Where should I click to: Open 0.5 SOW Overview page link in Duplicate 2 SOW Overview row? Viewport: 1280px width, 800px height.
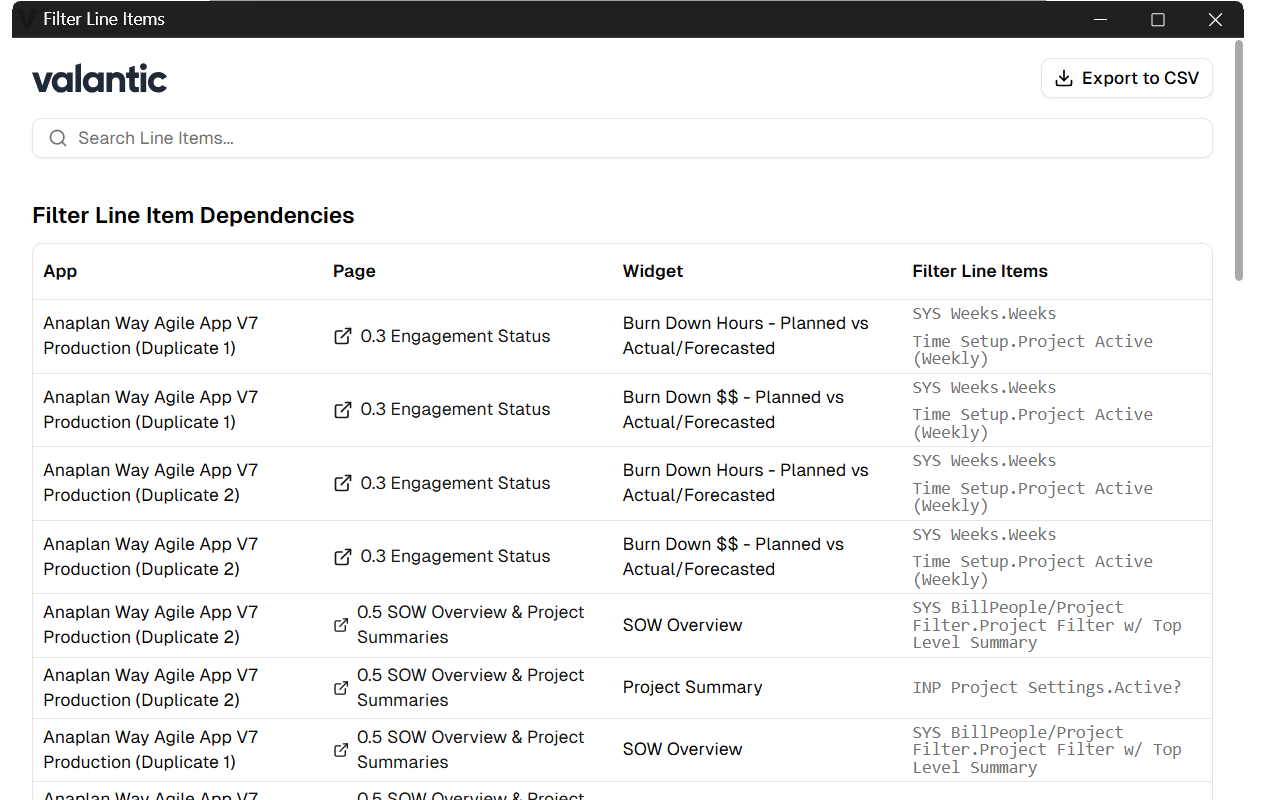pyautogui.click(x=470, y=625)
